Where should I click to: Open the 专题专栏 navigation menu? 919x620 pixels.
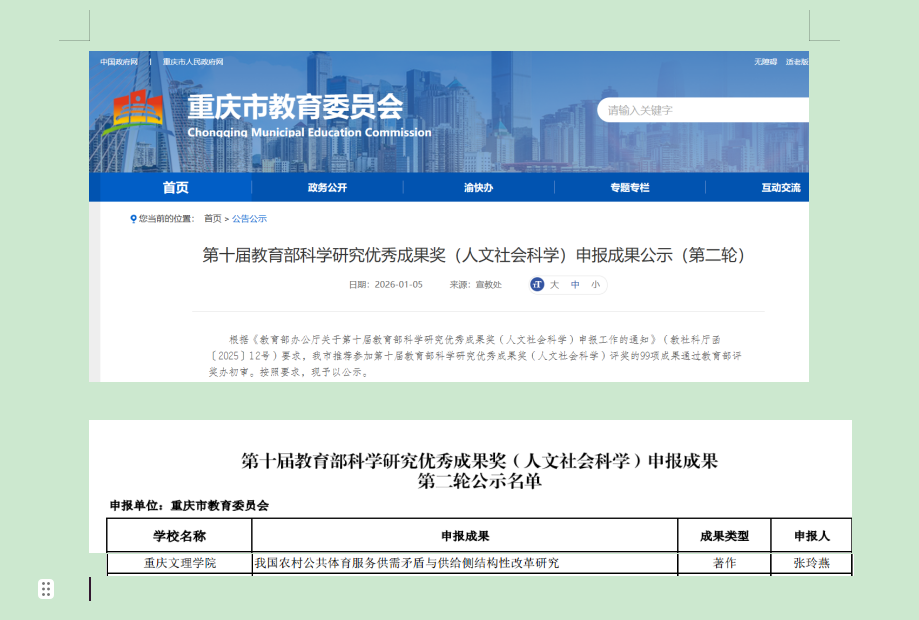628,187
